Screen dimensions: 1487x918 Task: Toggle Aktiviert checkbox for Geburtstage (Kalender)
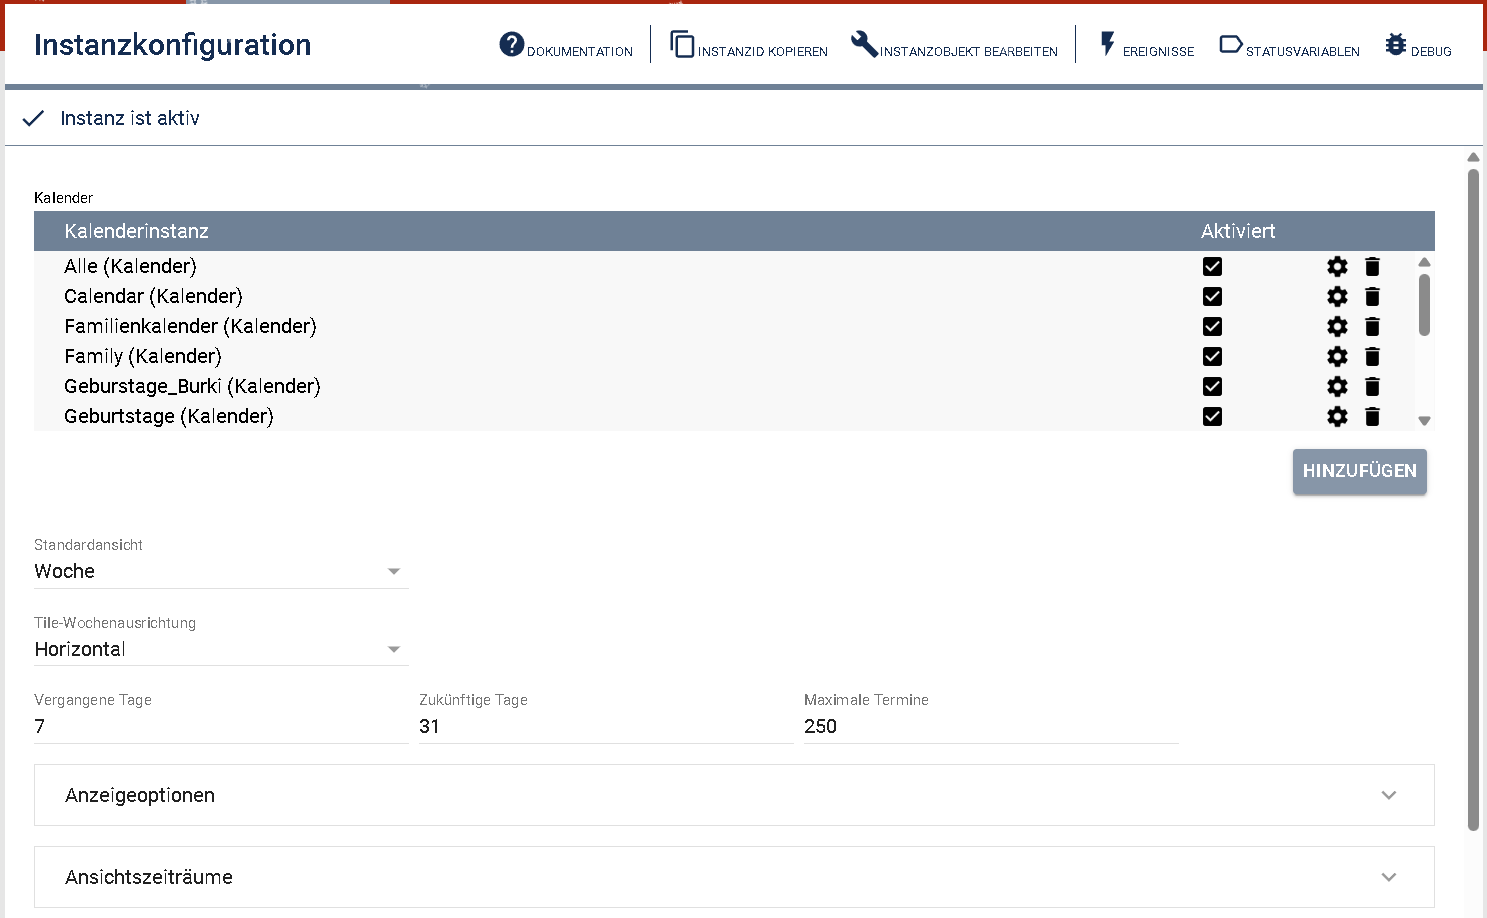pyautogui.click(x=1212, y=417)
